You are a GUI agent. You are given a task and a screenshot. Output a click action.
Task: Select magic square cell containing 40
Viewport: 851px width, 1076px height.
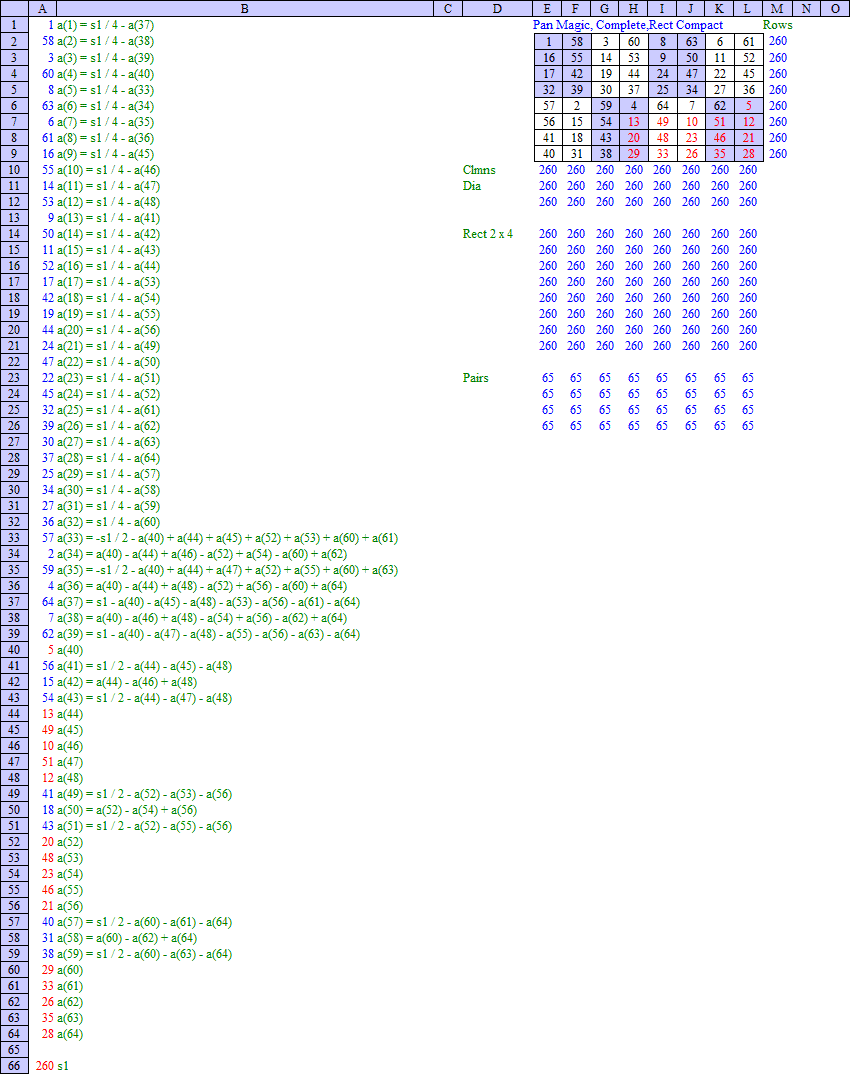(x=548, y=154)
